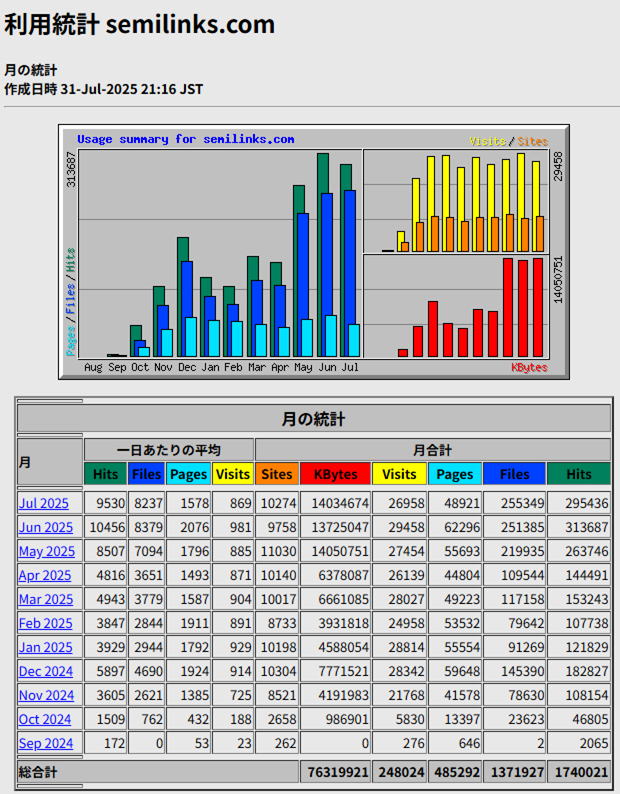Image resolution: width=620 pixels, height=794 pixels.
Task: Click the 総合計 totals row label
Action: click(x=158, y=772)
